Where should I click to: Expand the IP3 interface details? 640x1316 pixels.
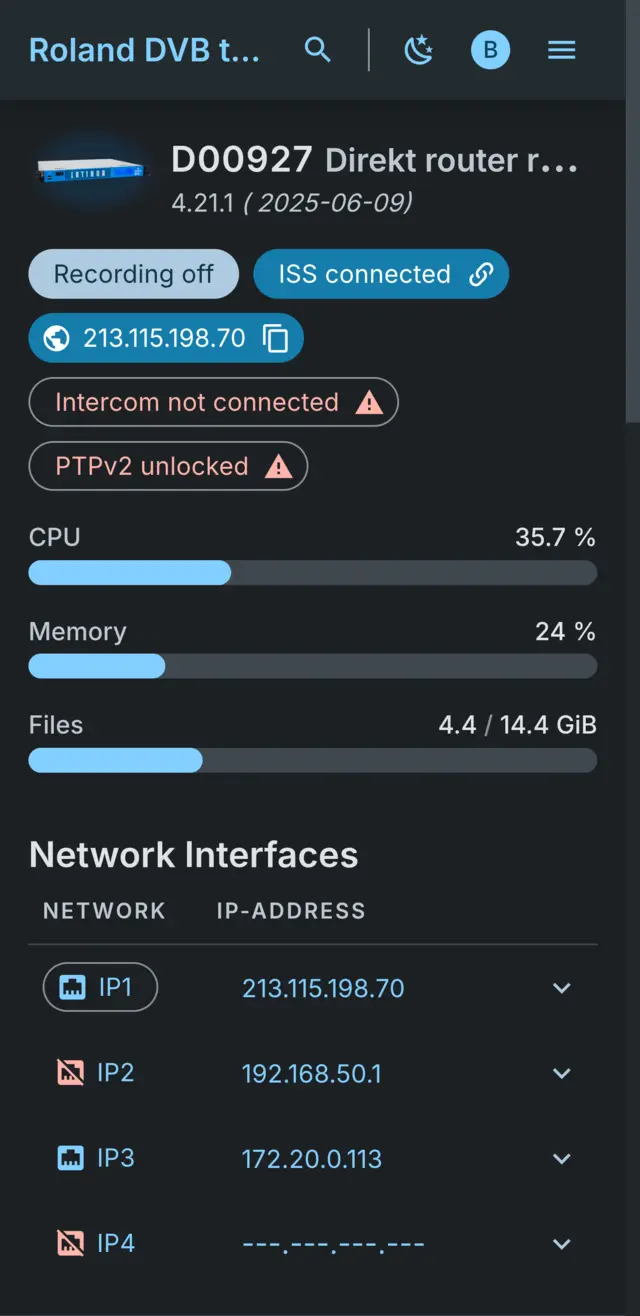pos(561,1158)
